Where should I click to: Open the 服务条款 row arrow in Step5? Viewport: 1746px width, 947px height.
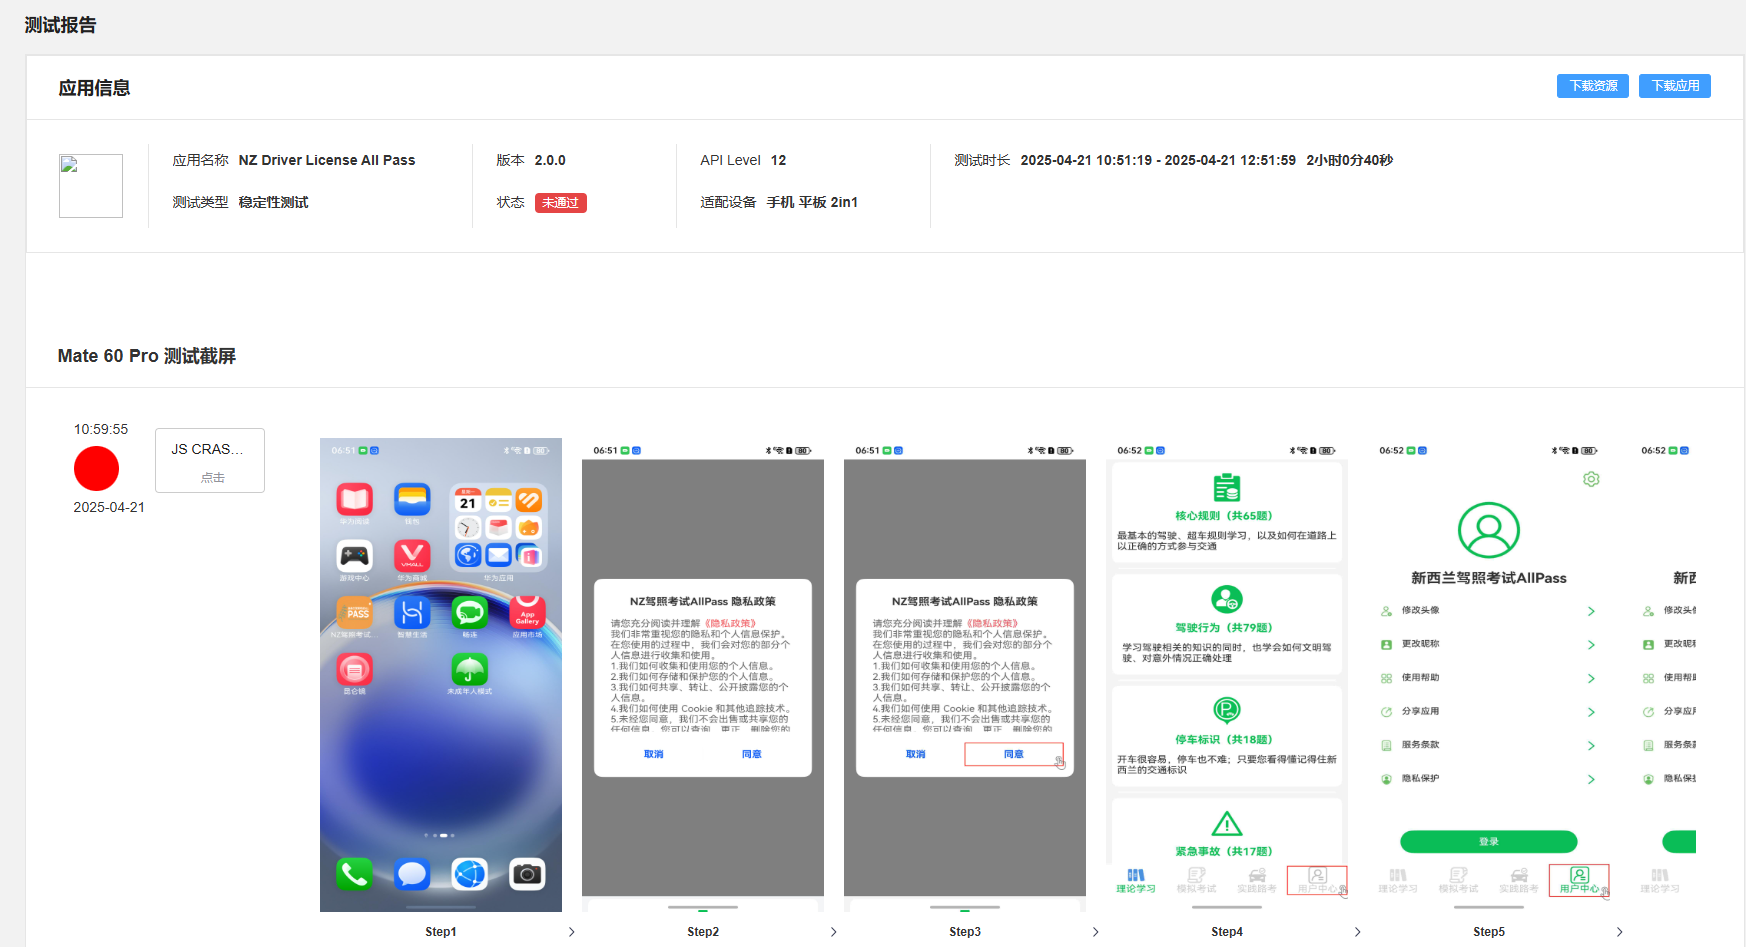pyautogui.click(x=1591, y=746)
